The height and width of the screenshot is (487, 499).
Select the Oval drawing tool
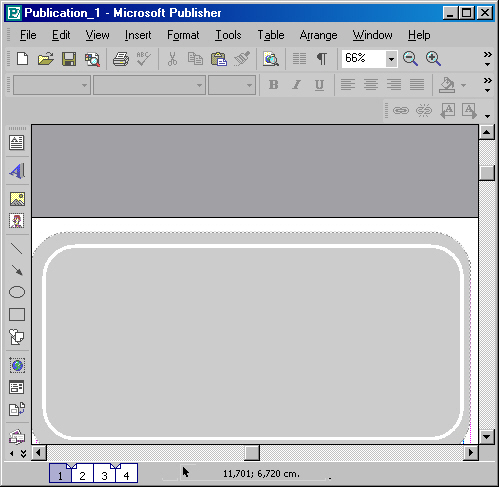(x=17, y=292)
